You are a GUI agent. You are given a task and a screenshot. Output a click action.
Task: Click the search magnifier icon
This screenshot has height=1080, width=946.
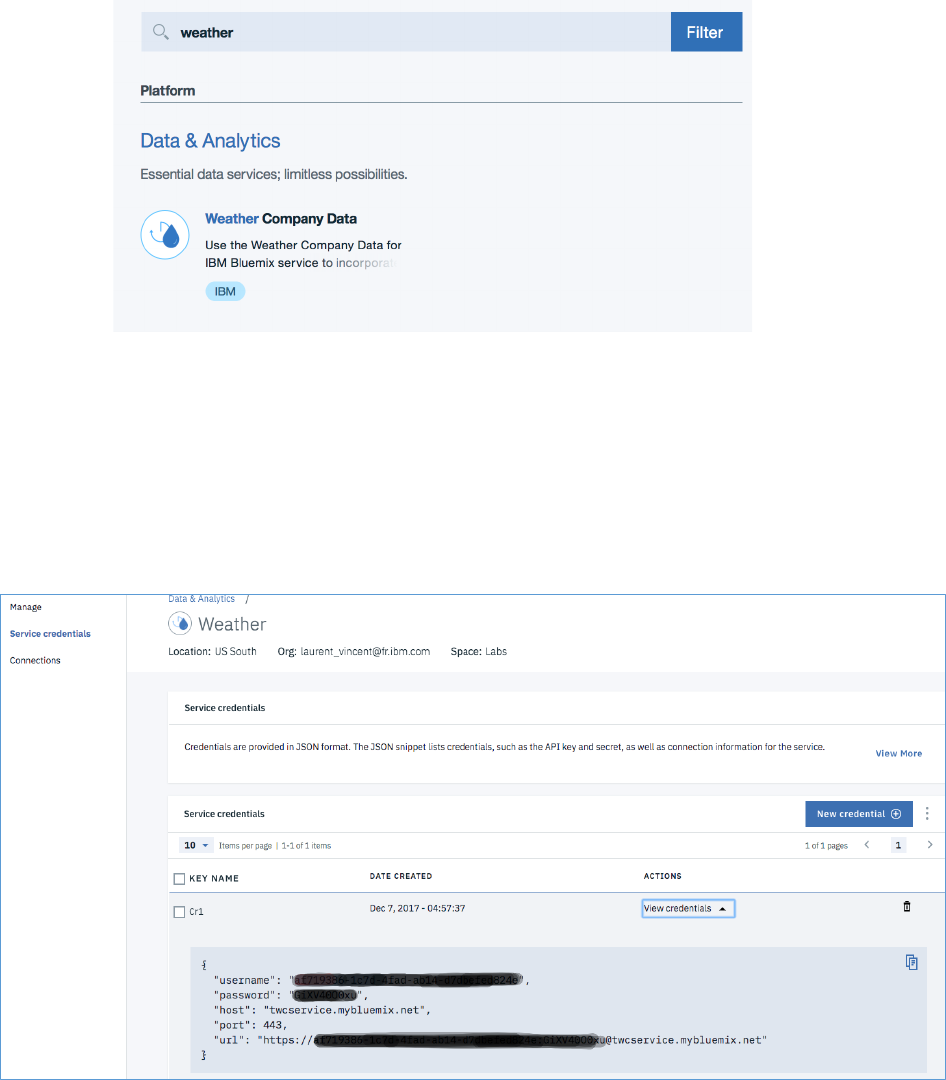click(161, 32)
